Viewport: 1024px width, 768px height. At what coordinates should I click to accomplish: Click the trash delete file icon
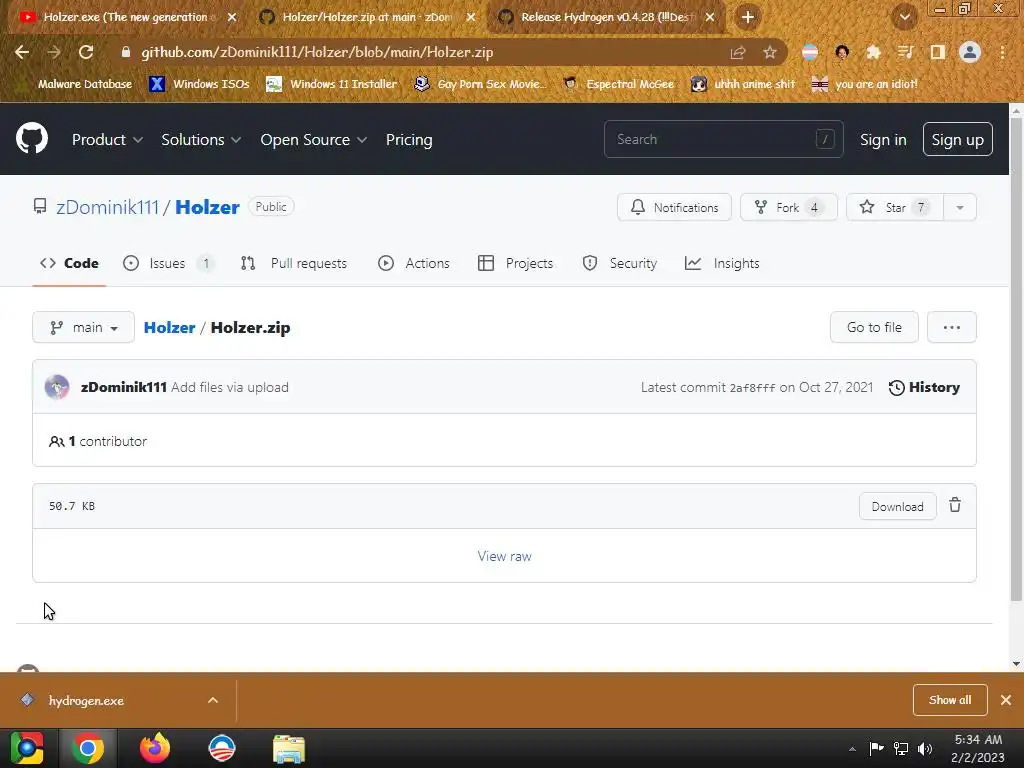955,505
